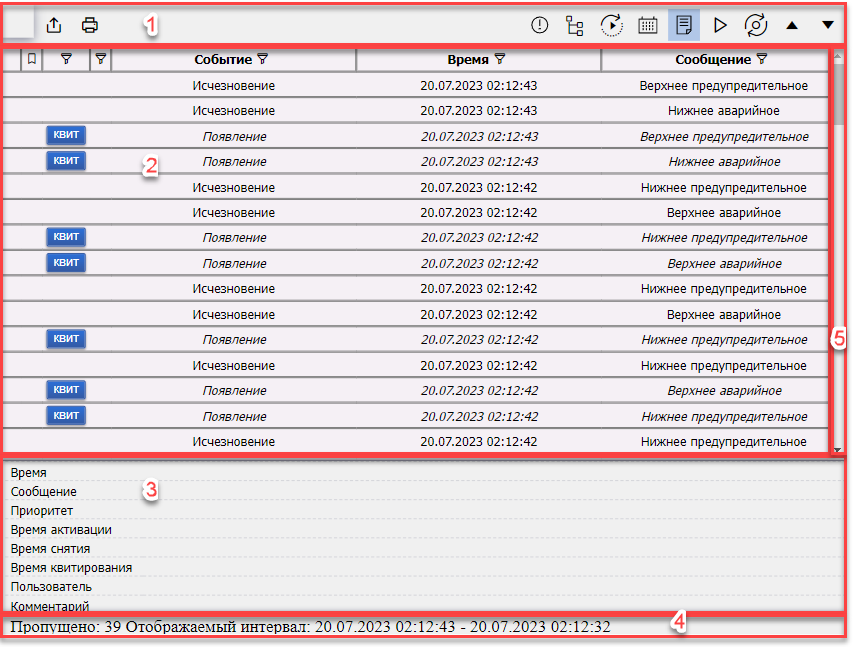854x647 pixels.
Task: Click the refresh/sync icon in toolbar
Action: (755, 25)
